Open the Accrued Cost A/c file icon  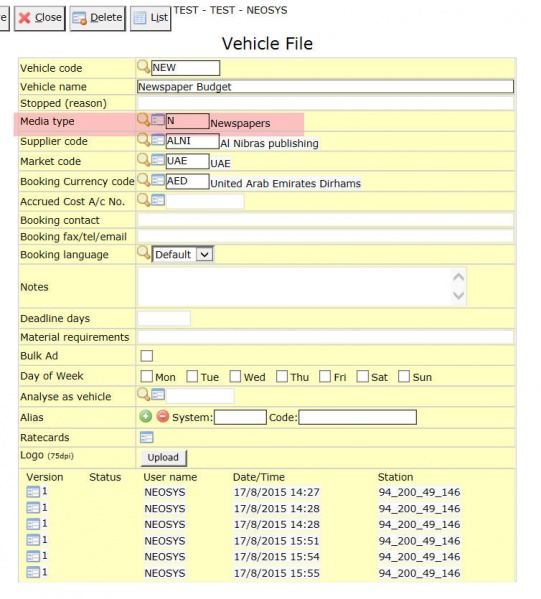coord(158,200)
